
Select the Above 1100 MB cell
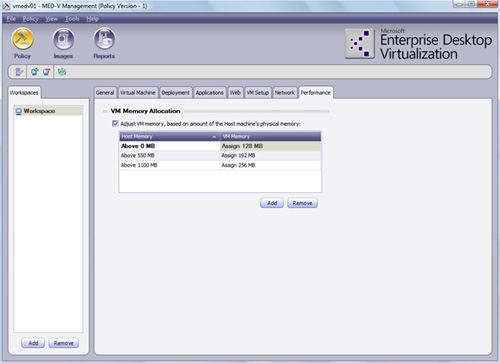point(169,165)
